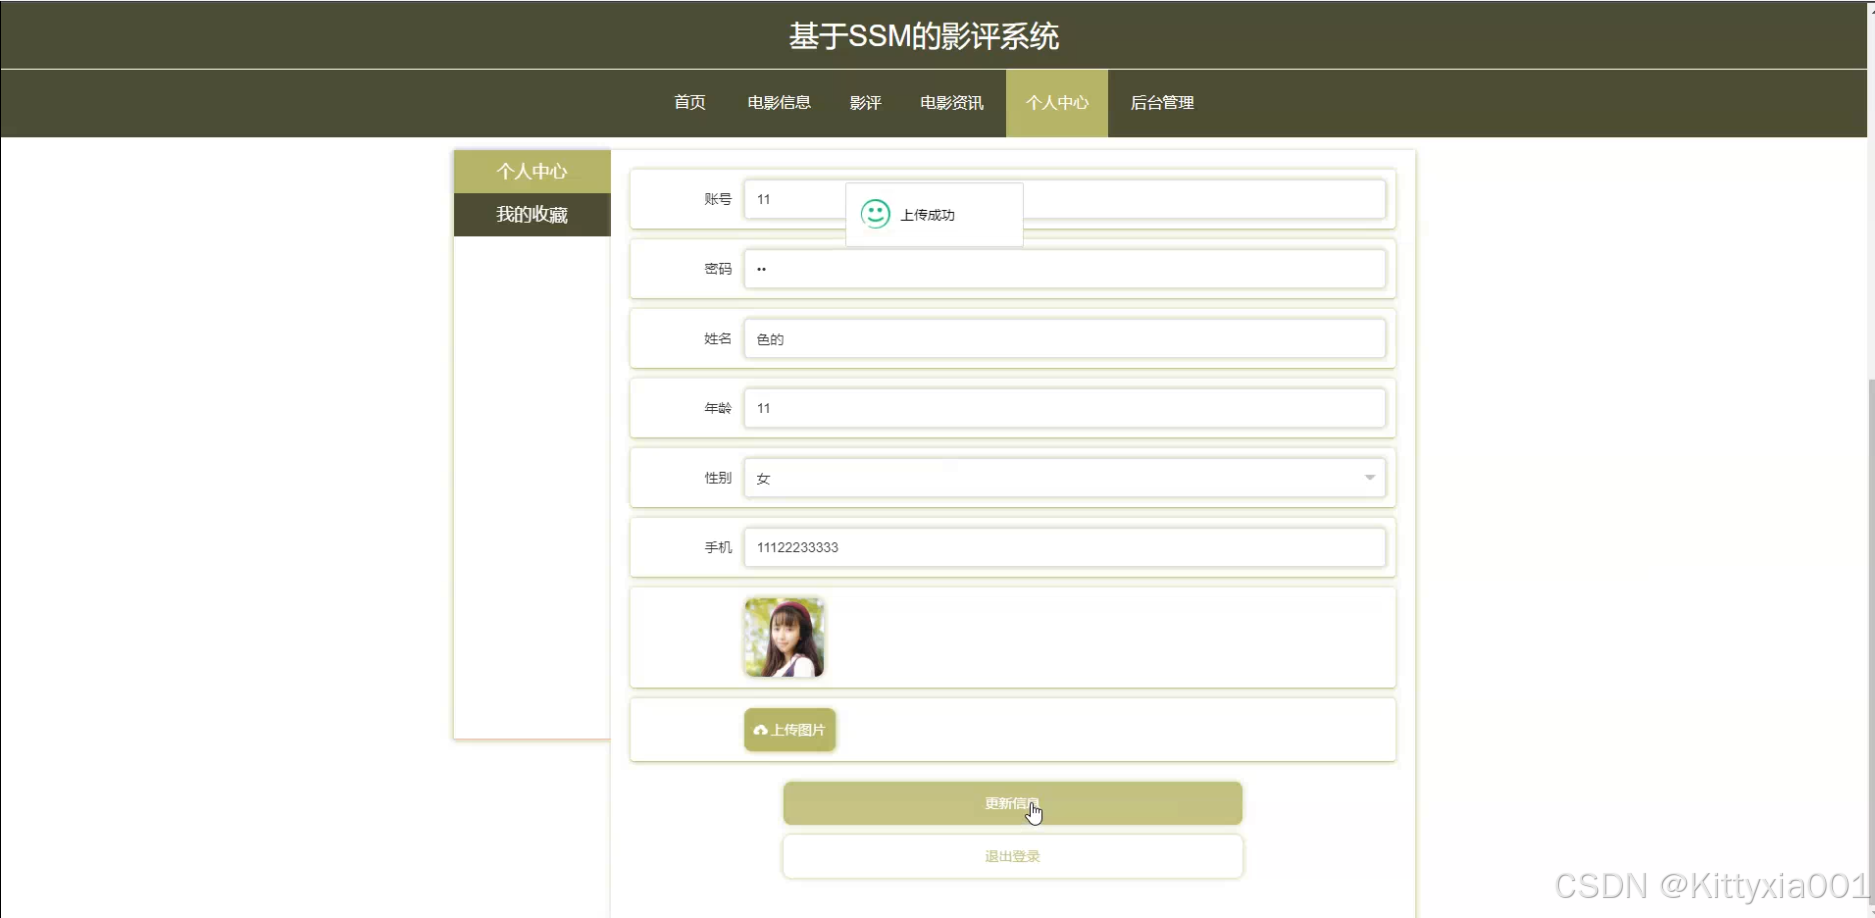Image resolution: width=1875 pixels, height=918 pixels.
Task: Select the 年龄 age input box
Action: pos(1063,408)
